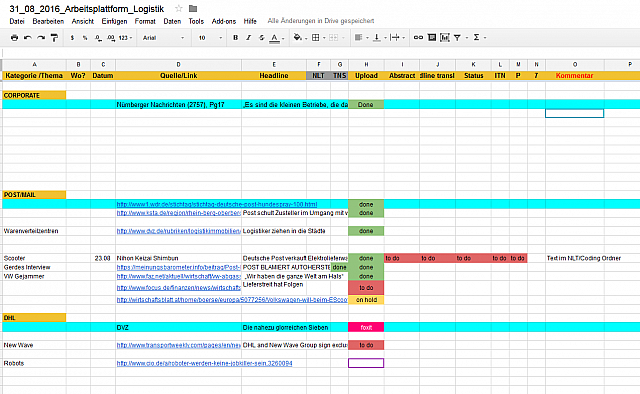
Task: Open the text color picker
Action: (x=276, y=38)
